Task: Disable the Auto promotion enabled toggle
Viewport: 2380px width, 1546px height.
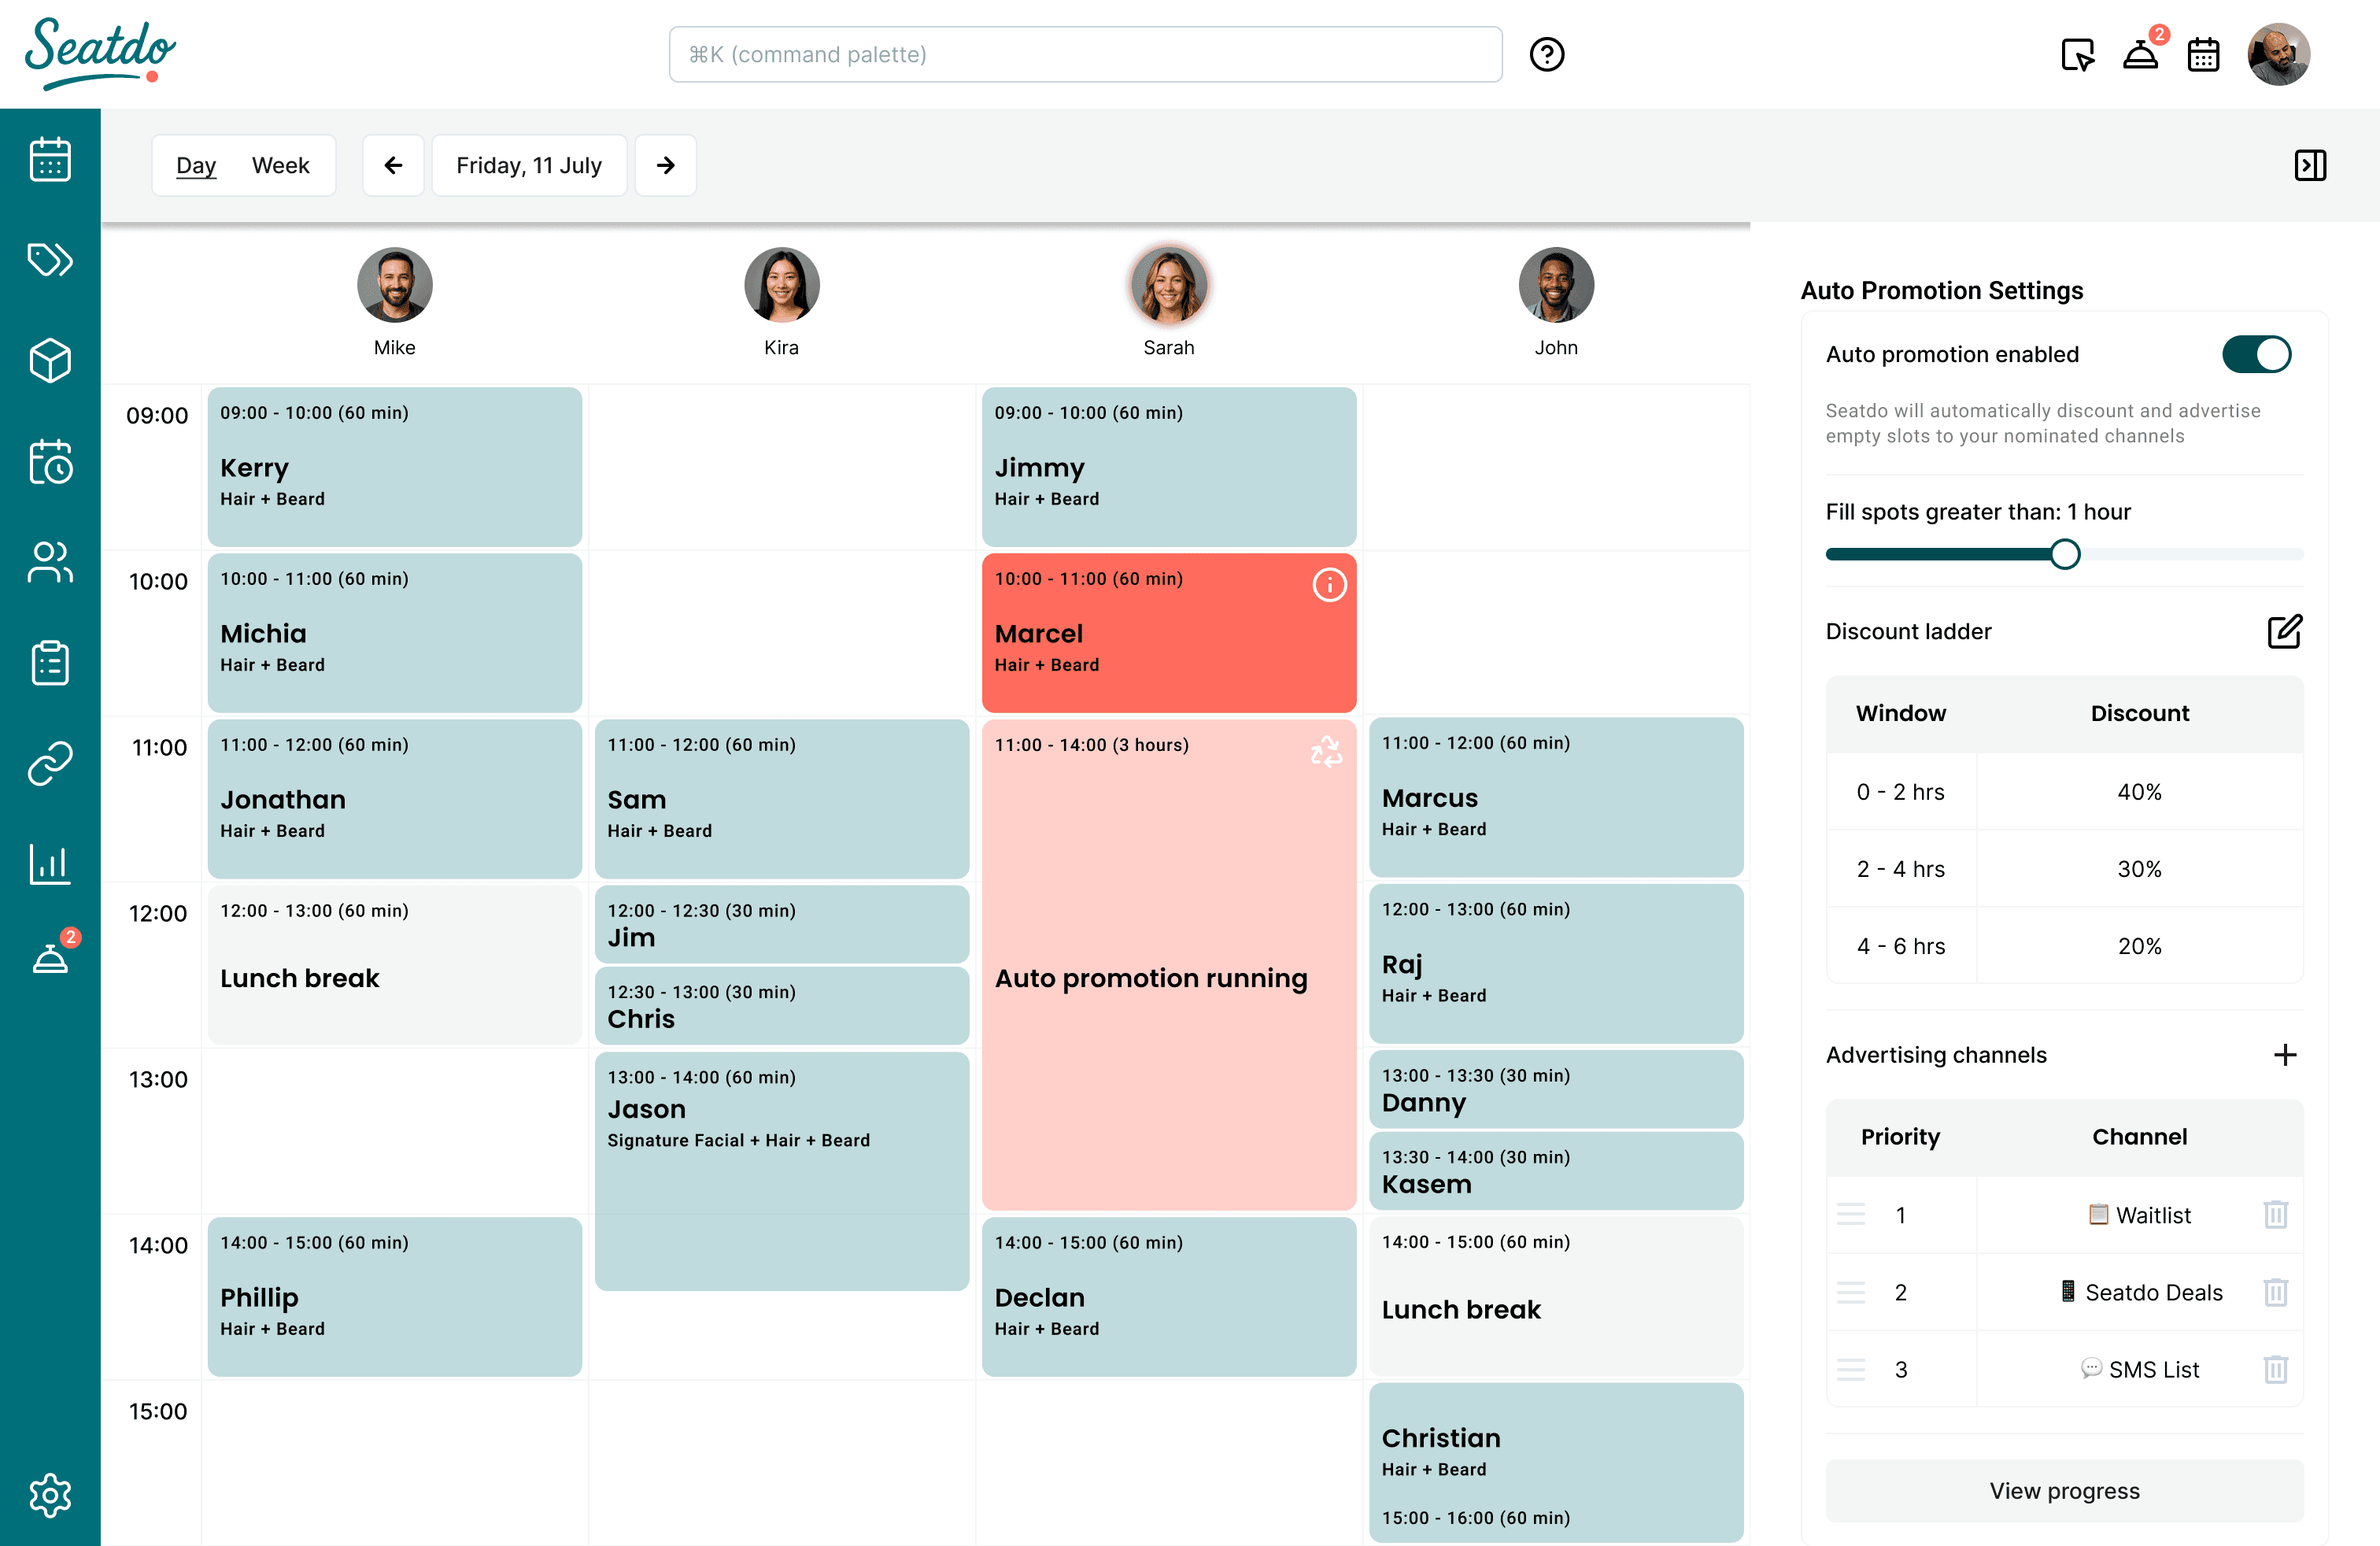Action: [x=2256, y=354]
